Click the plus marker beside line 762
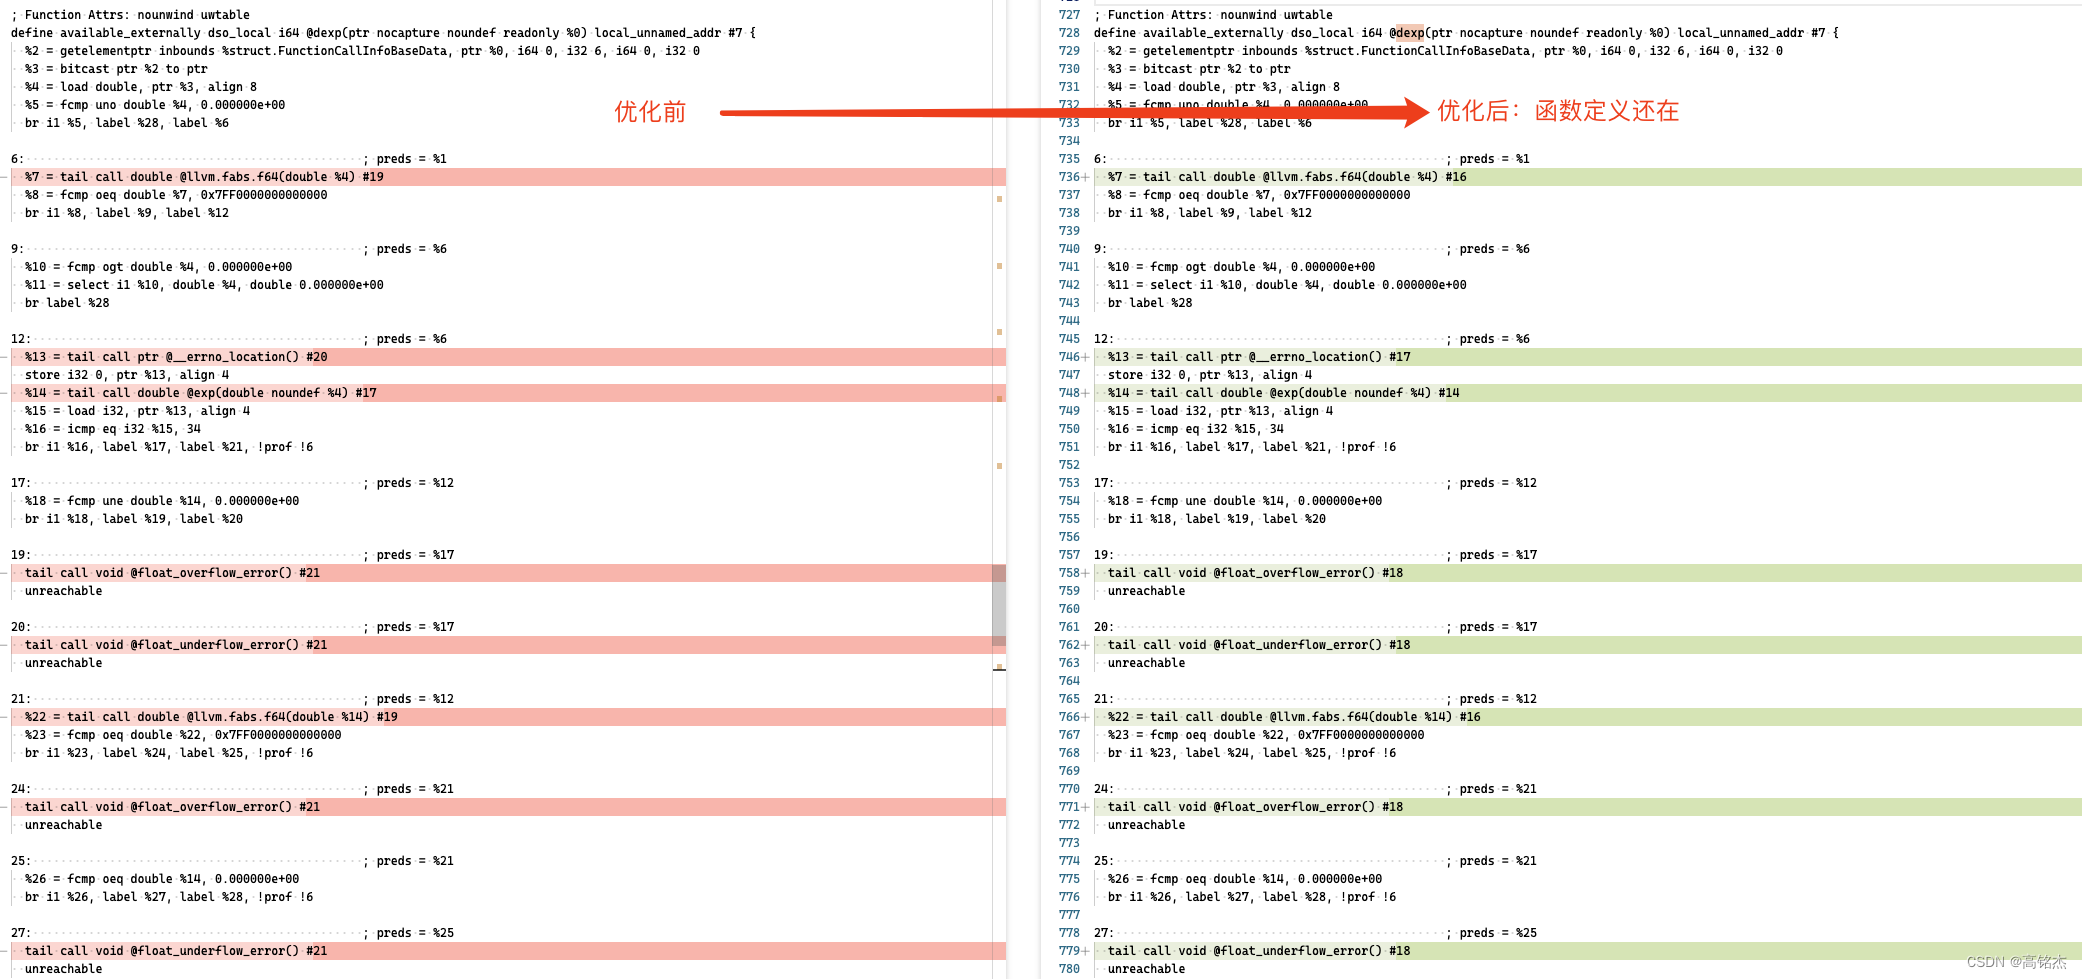This screenshot has height=979, width=2082. click(1086, 645)
